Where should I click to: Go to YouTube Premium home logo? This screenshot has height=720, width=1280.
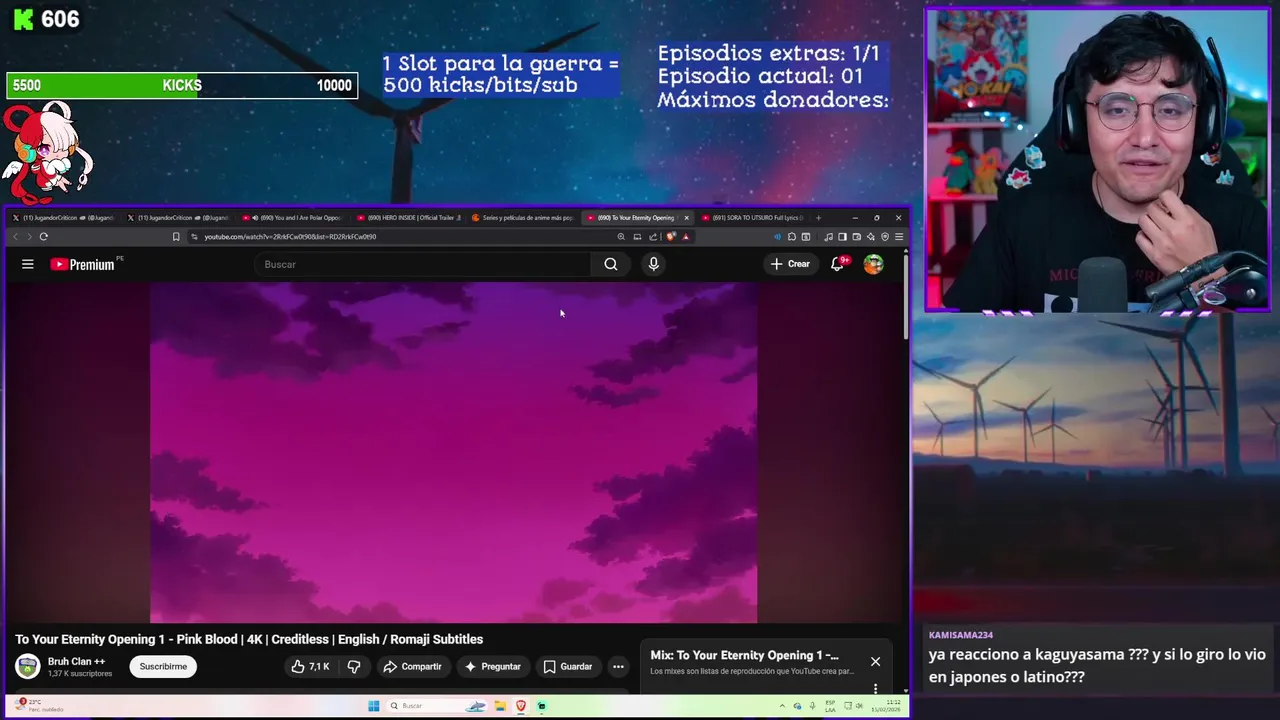tap(83, 264)
